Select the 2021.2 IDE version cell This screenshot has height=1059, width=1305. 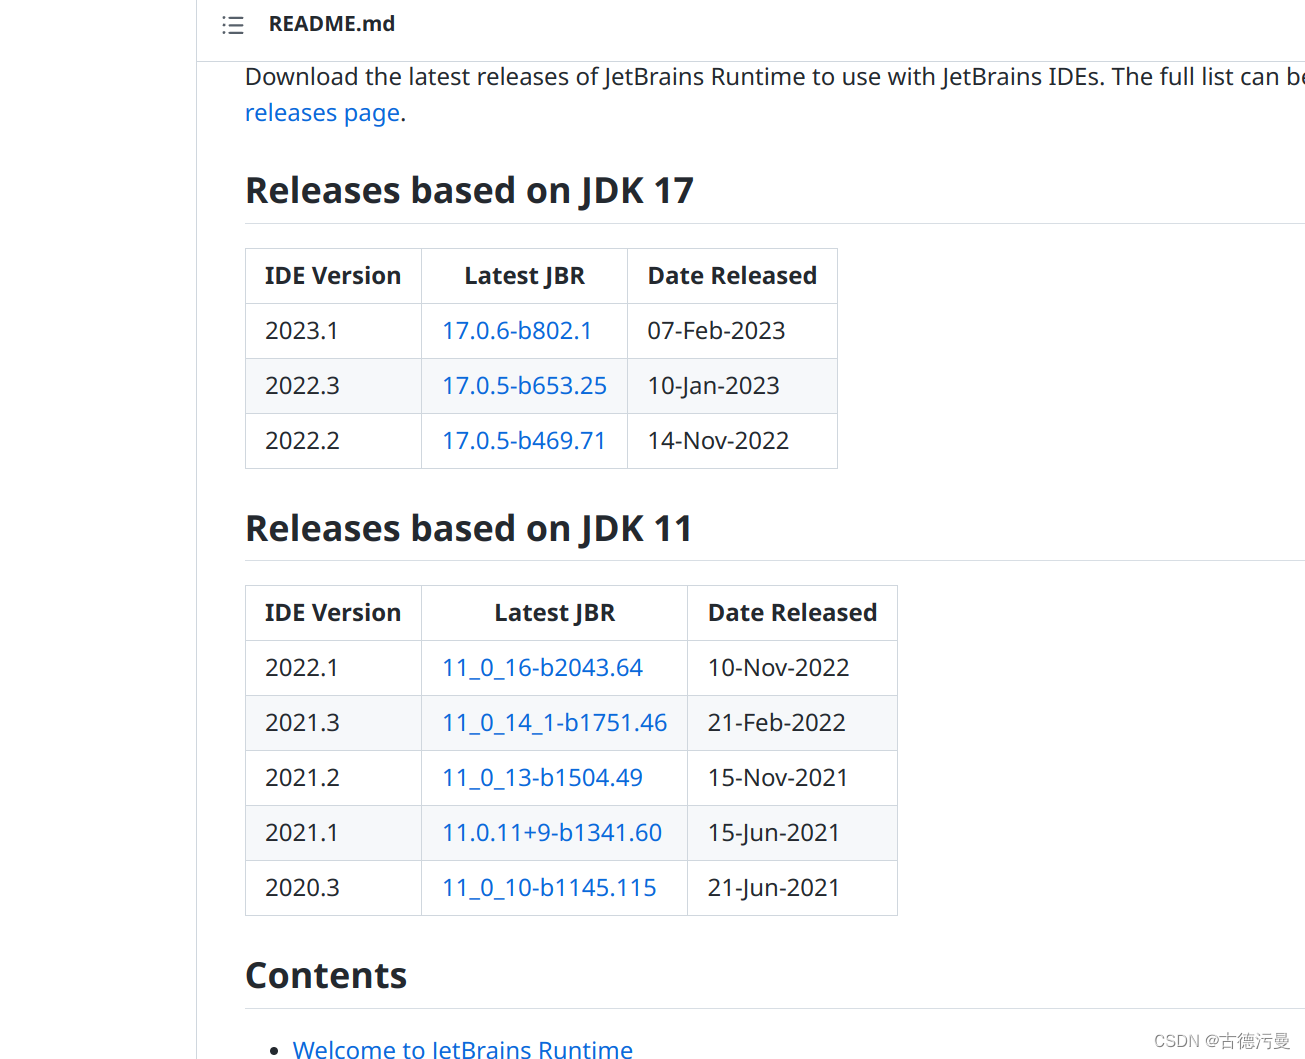pos(333,778)
